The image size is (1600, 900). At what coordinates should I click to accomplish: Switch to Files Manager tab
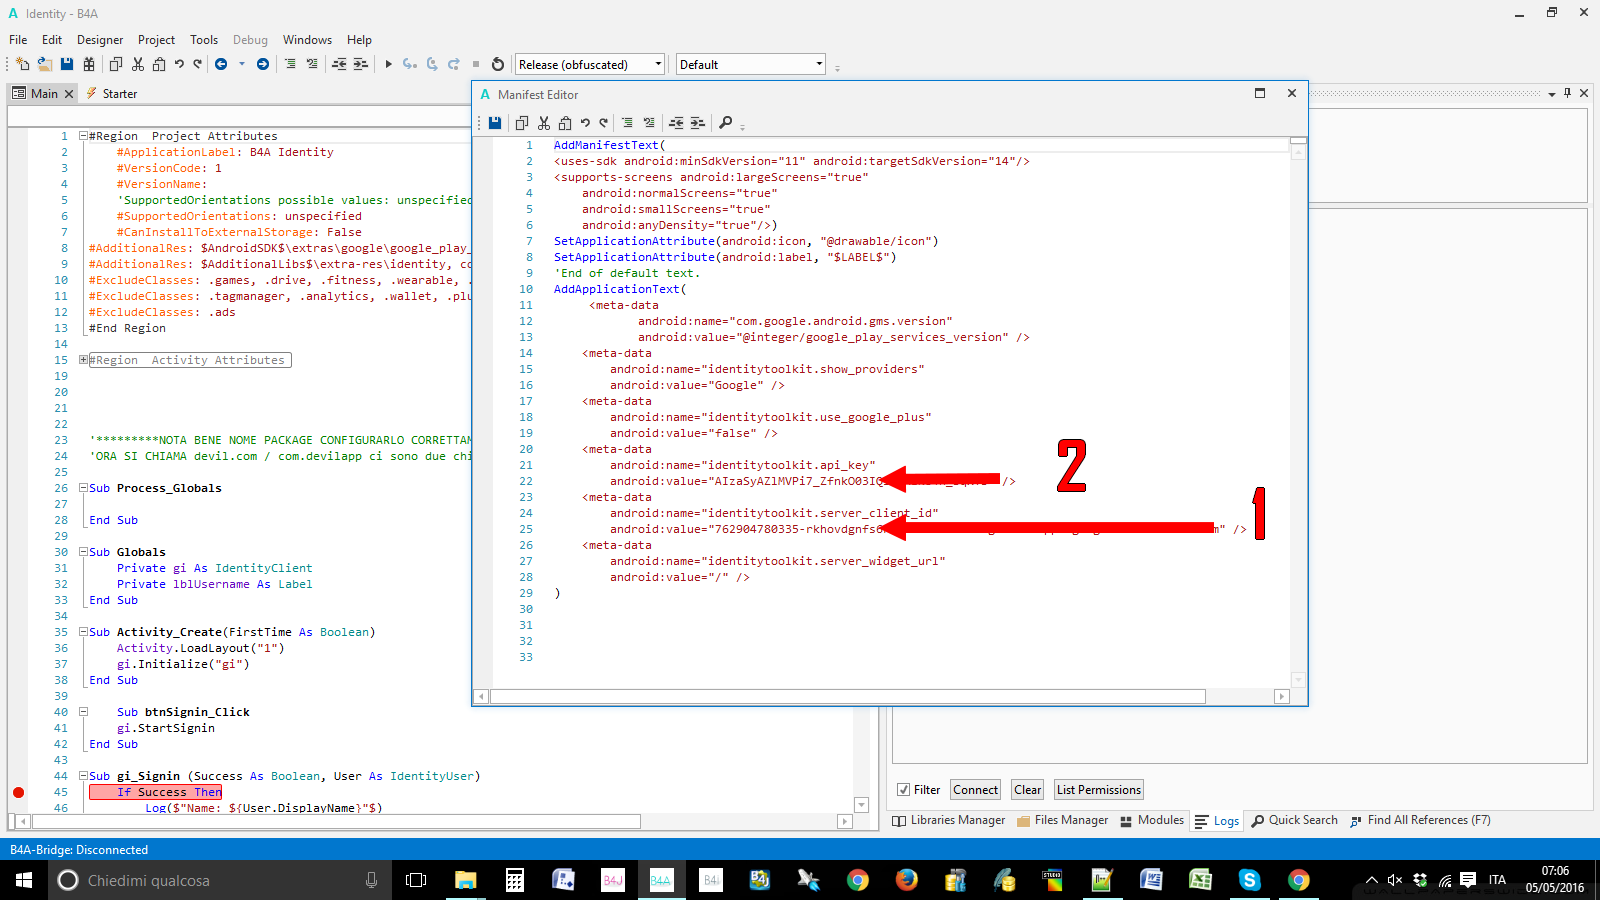tap(1062, 820)
